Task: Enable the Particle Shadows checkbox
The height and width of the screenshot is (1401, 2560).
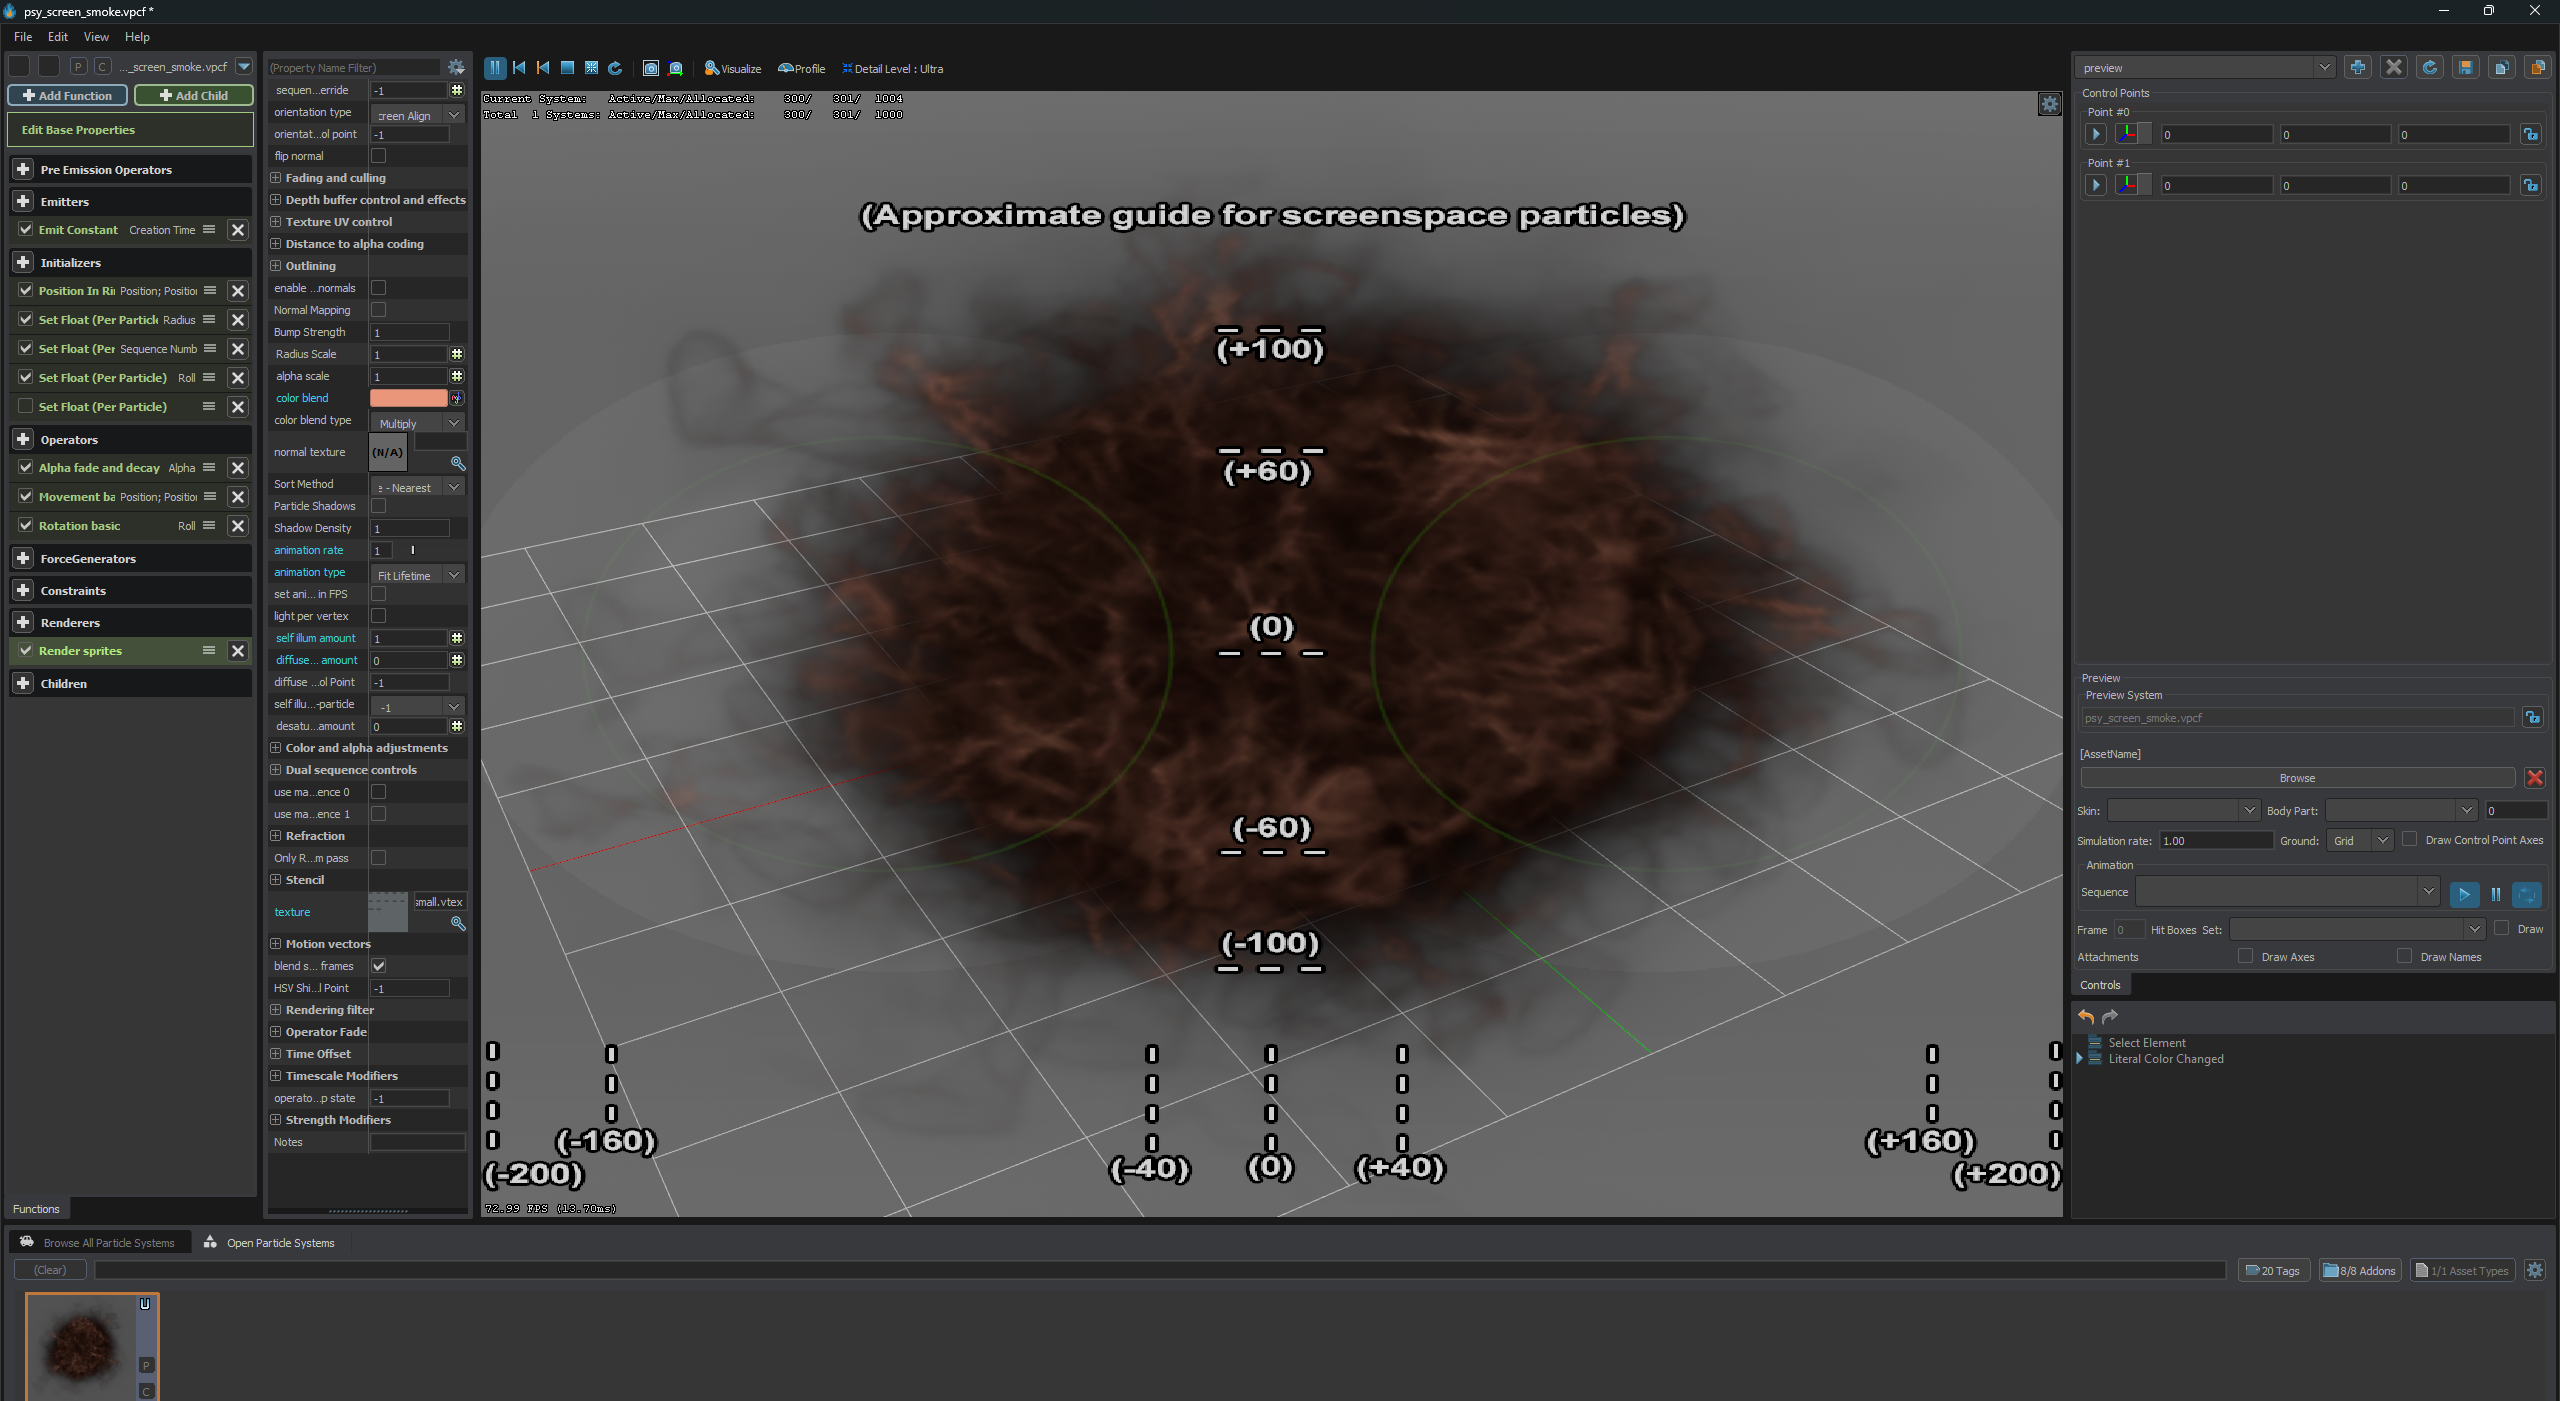Action: (378, 507)
